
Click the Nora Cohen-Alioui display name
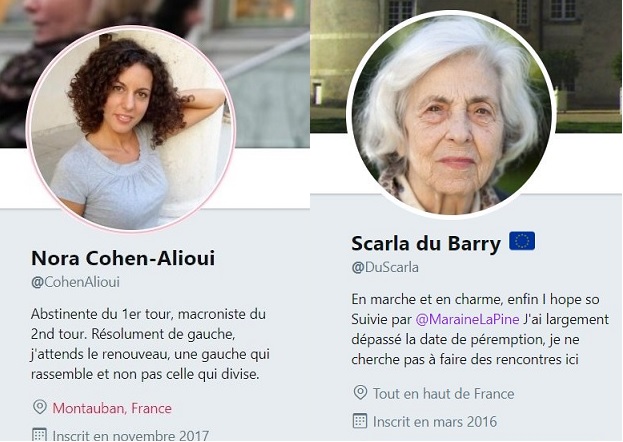[x=123, y=258]
